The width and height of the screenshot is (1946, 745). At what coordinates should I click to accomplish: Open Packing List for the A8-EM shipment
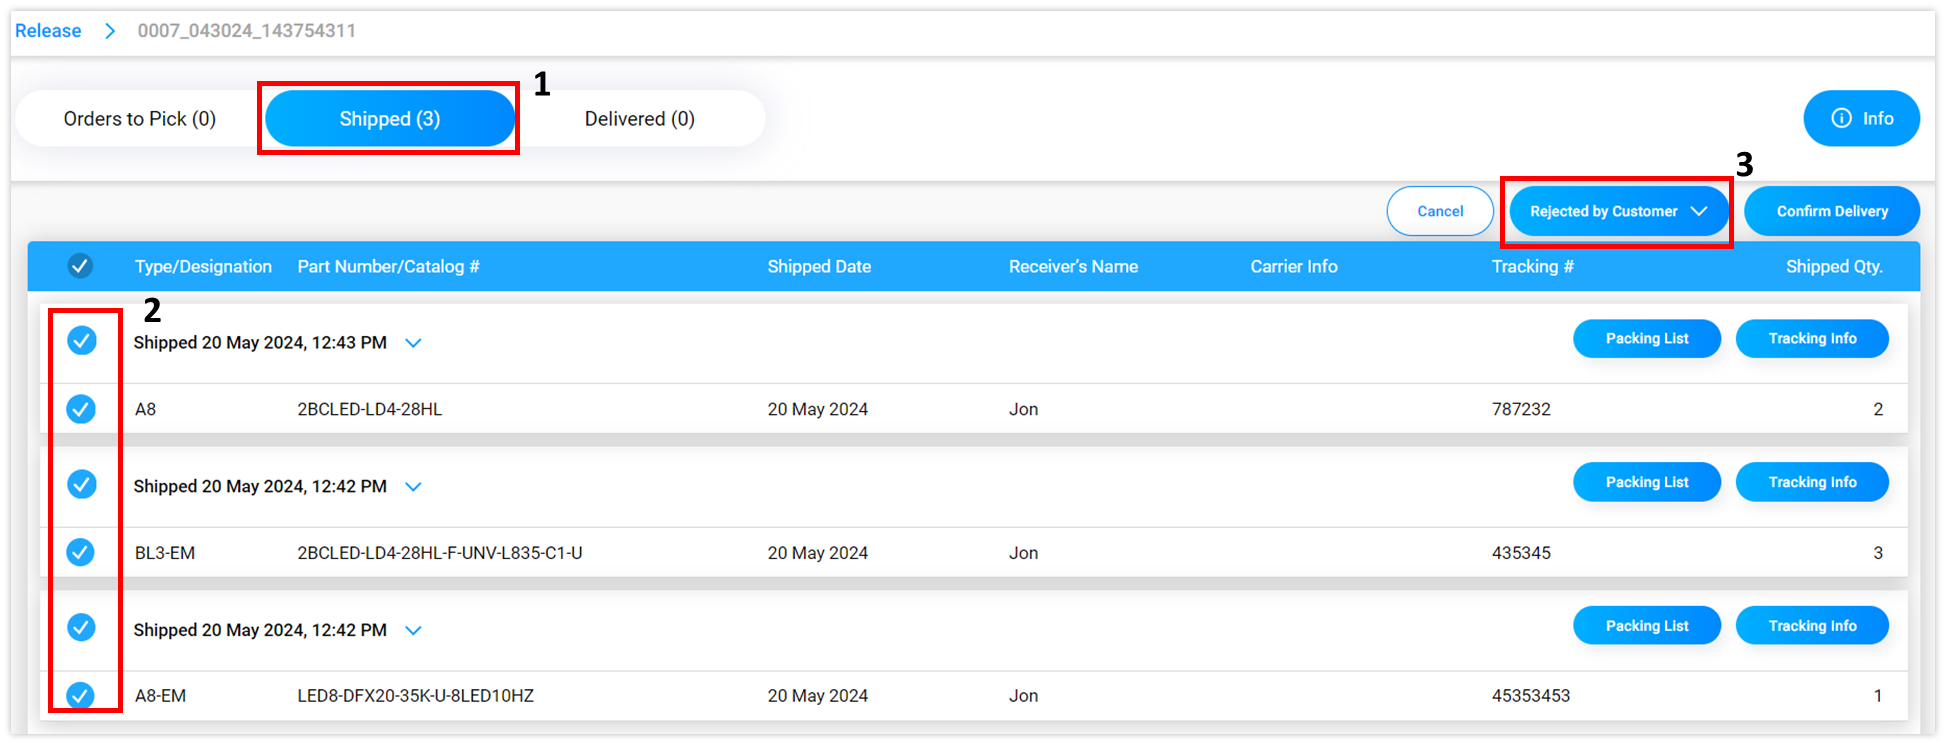[x=1647, y=625]
